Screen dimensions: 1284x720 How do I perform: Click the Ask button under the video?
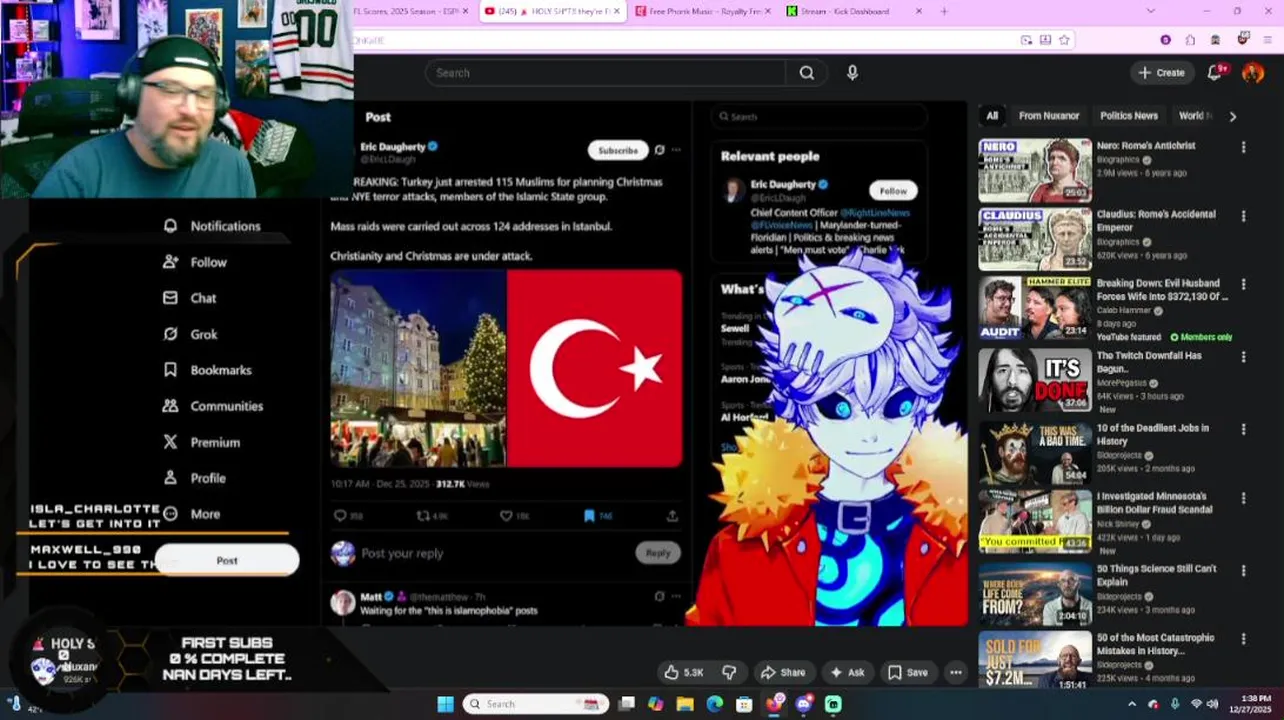[846, 673]
